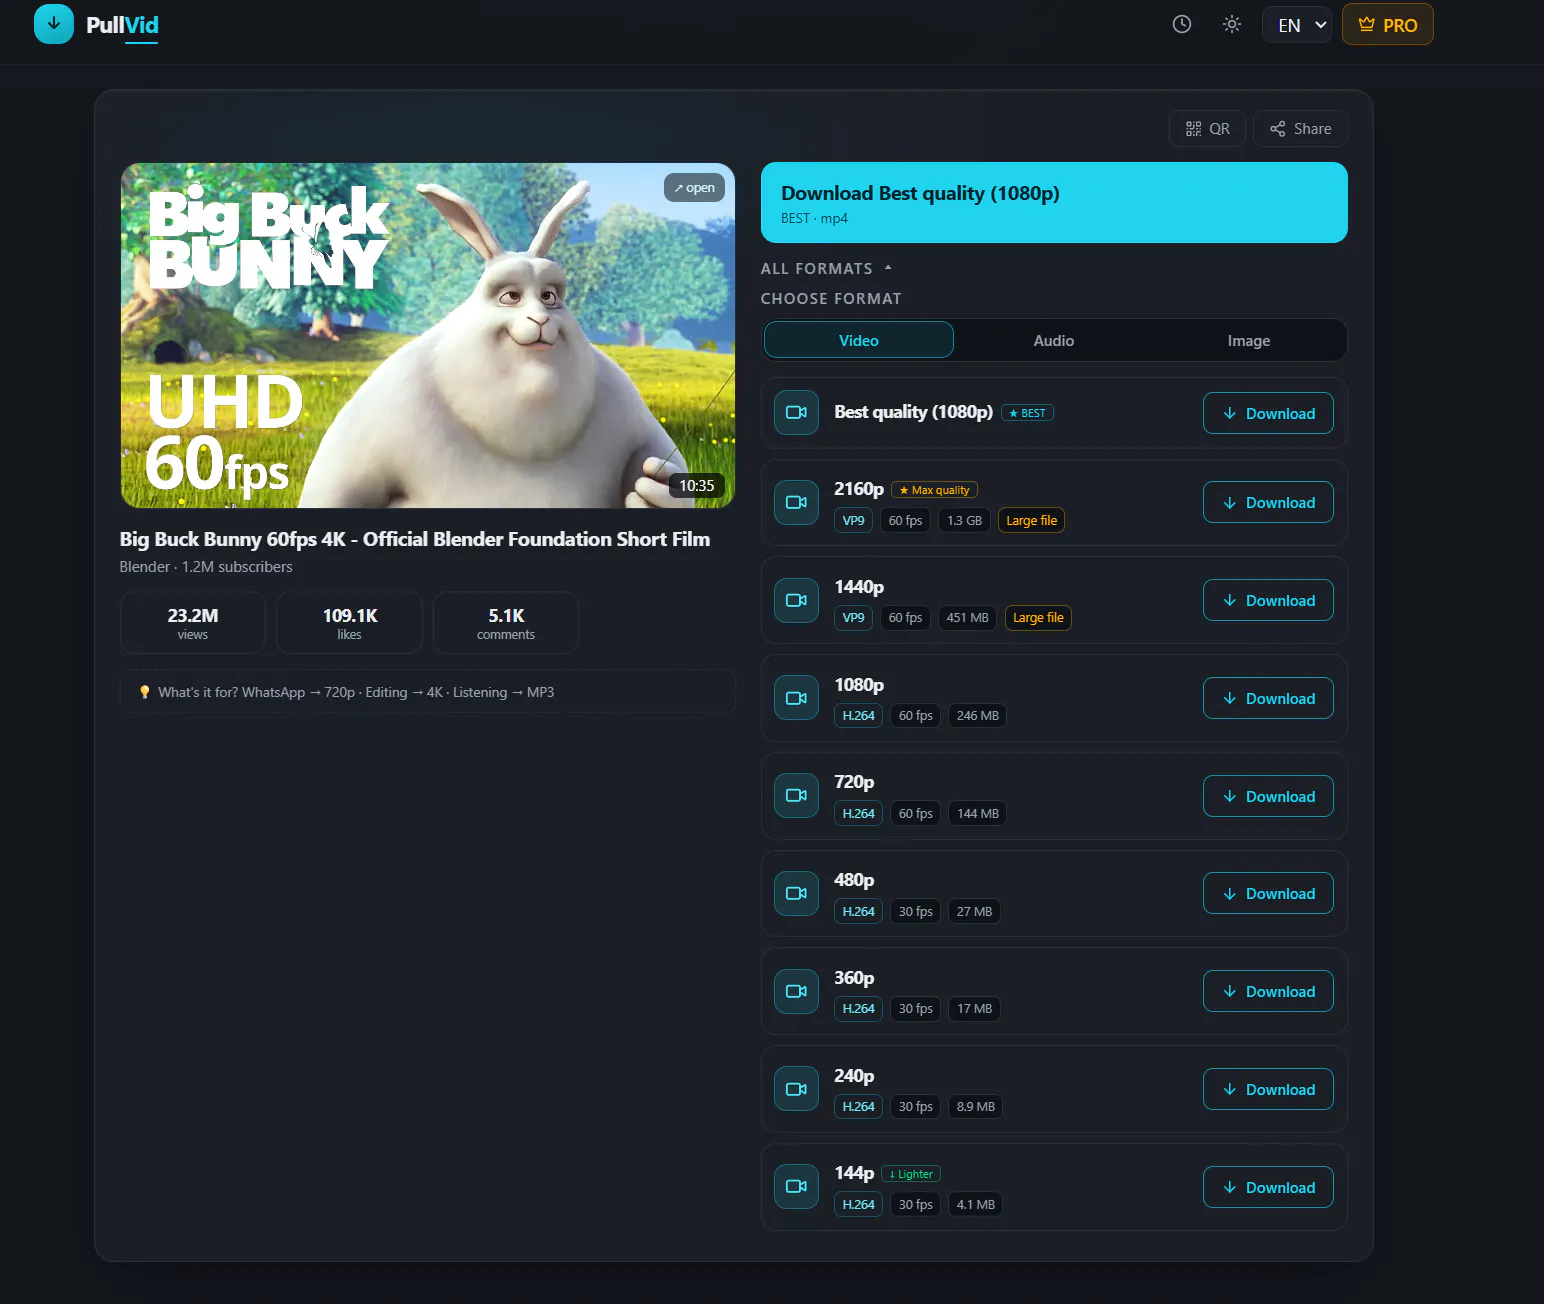Download the 144p Lighter format
Image resolution: width=1544 pixels, height=1304 pixels.
point(1268,1188)
